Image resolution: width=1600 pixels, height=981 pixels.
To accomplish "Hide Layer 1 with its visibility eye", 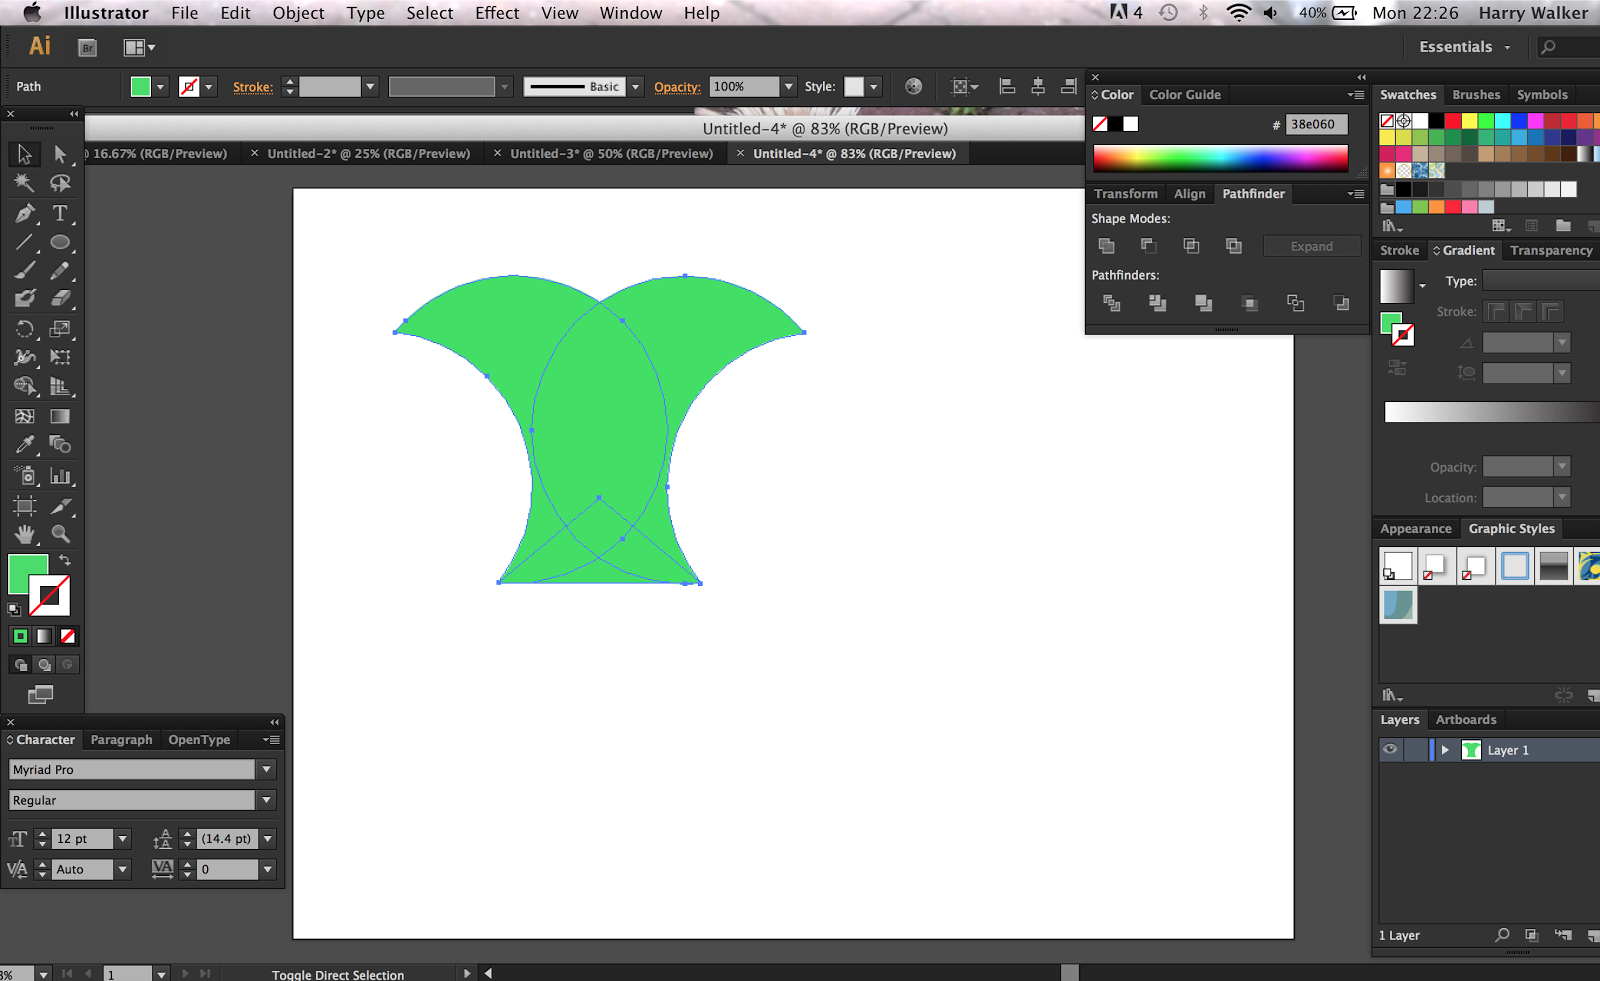I will click(1390, 749).
